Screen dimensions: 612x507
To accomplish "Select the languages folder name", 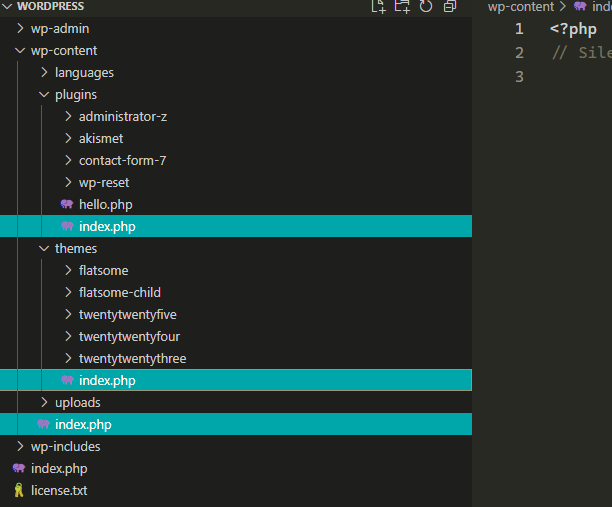I will [x=84, y=73].
